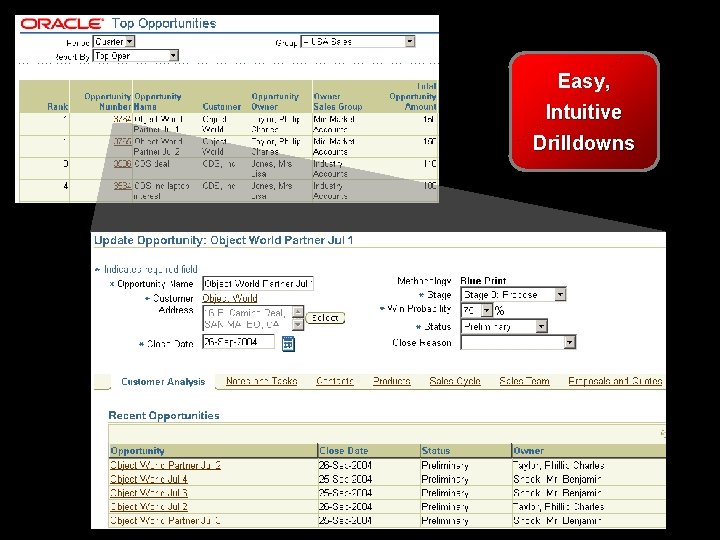720x540 pixels.
Task: Click the Rank column header
Action: click(x=57, y=107)
